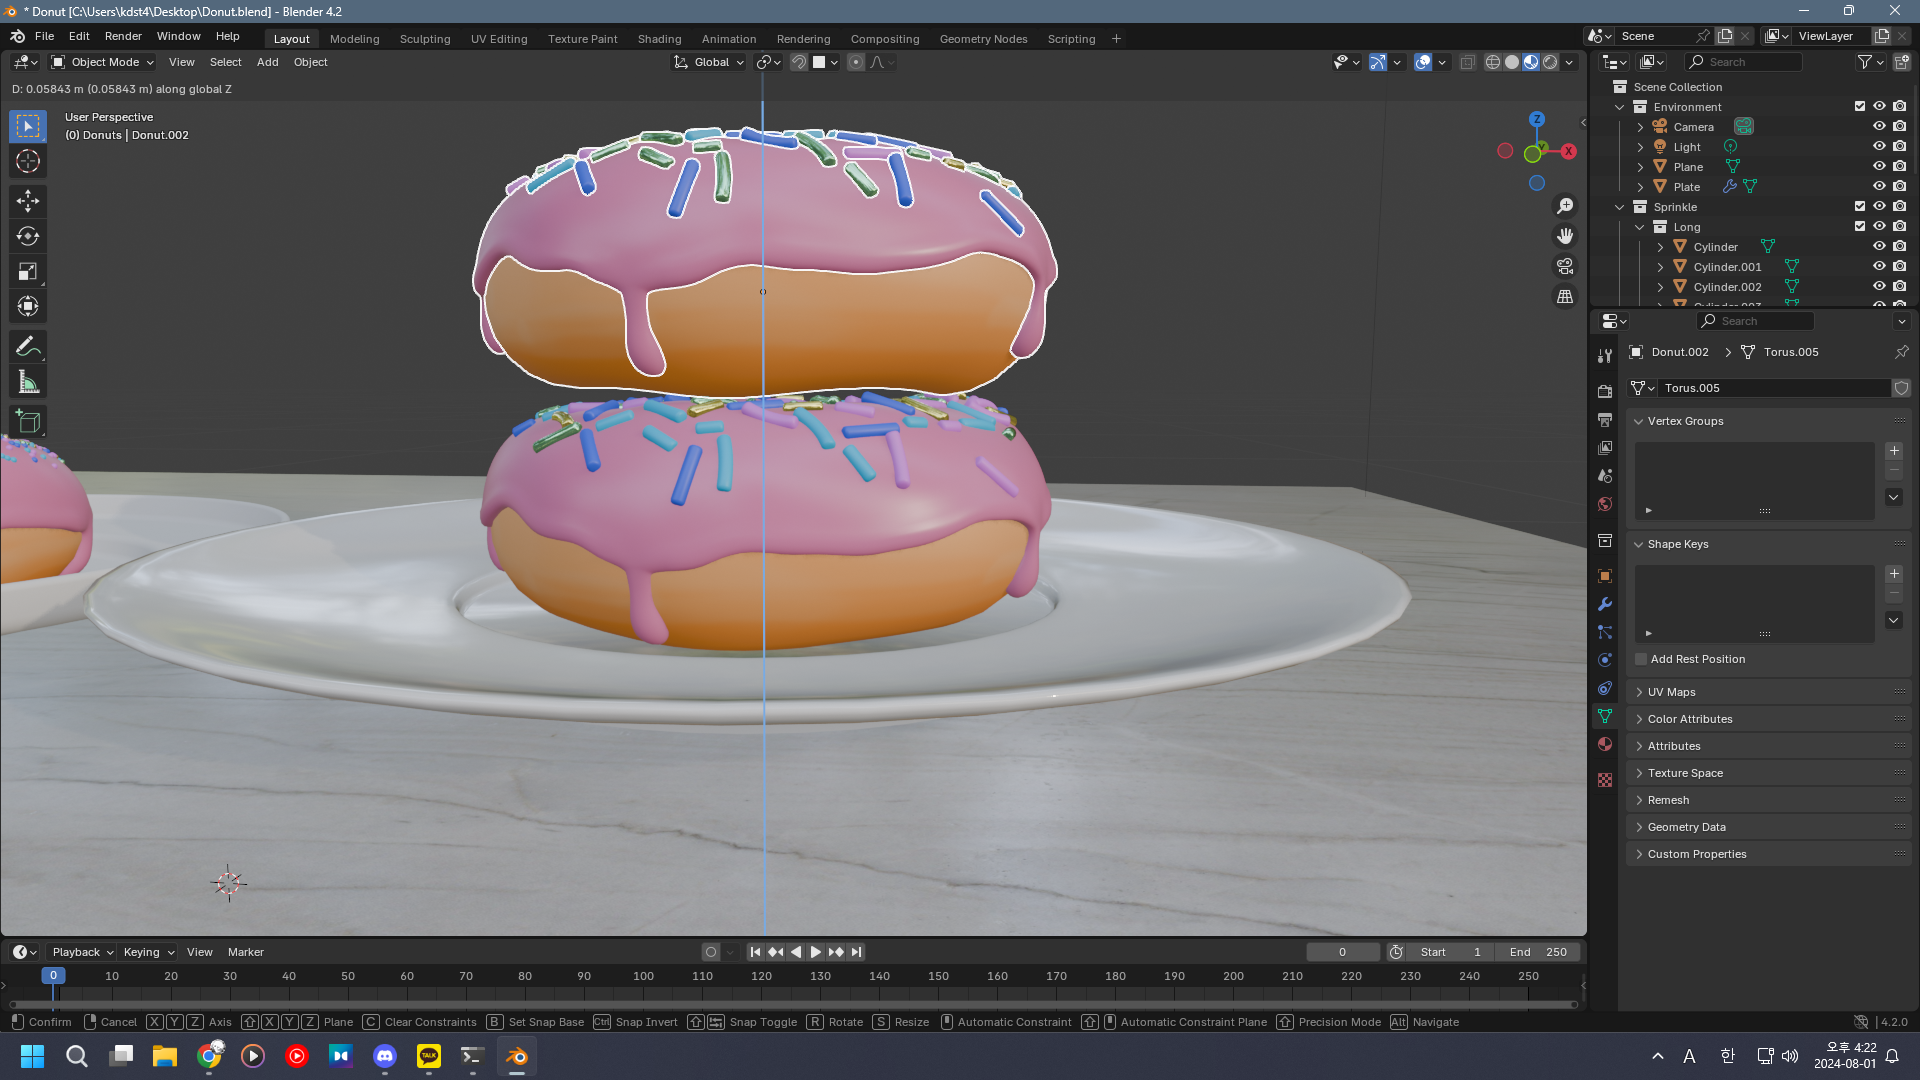The height and width of the screenshot is (1080, 1920).
Task: Open the Material properties tab
Action: pyautogui.click(x=1605, y=744)
